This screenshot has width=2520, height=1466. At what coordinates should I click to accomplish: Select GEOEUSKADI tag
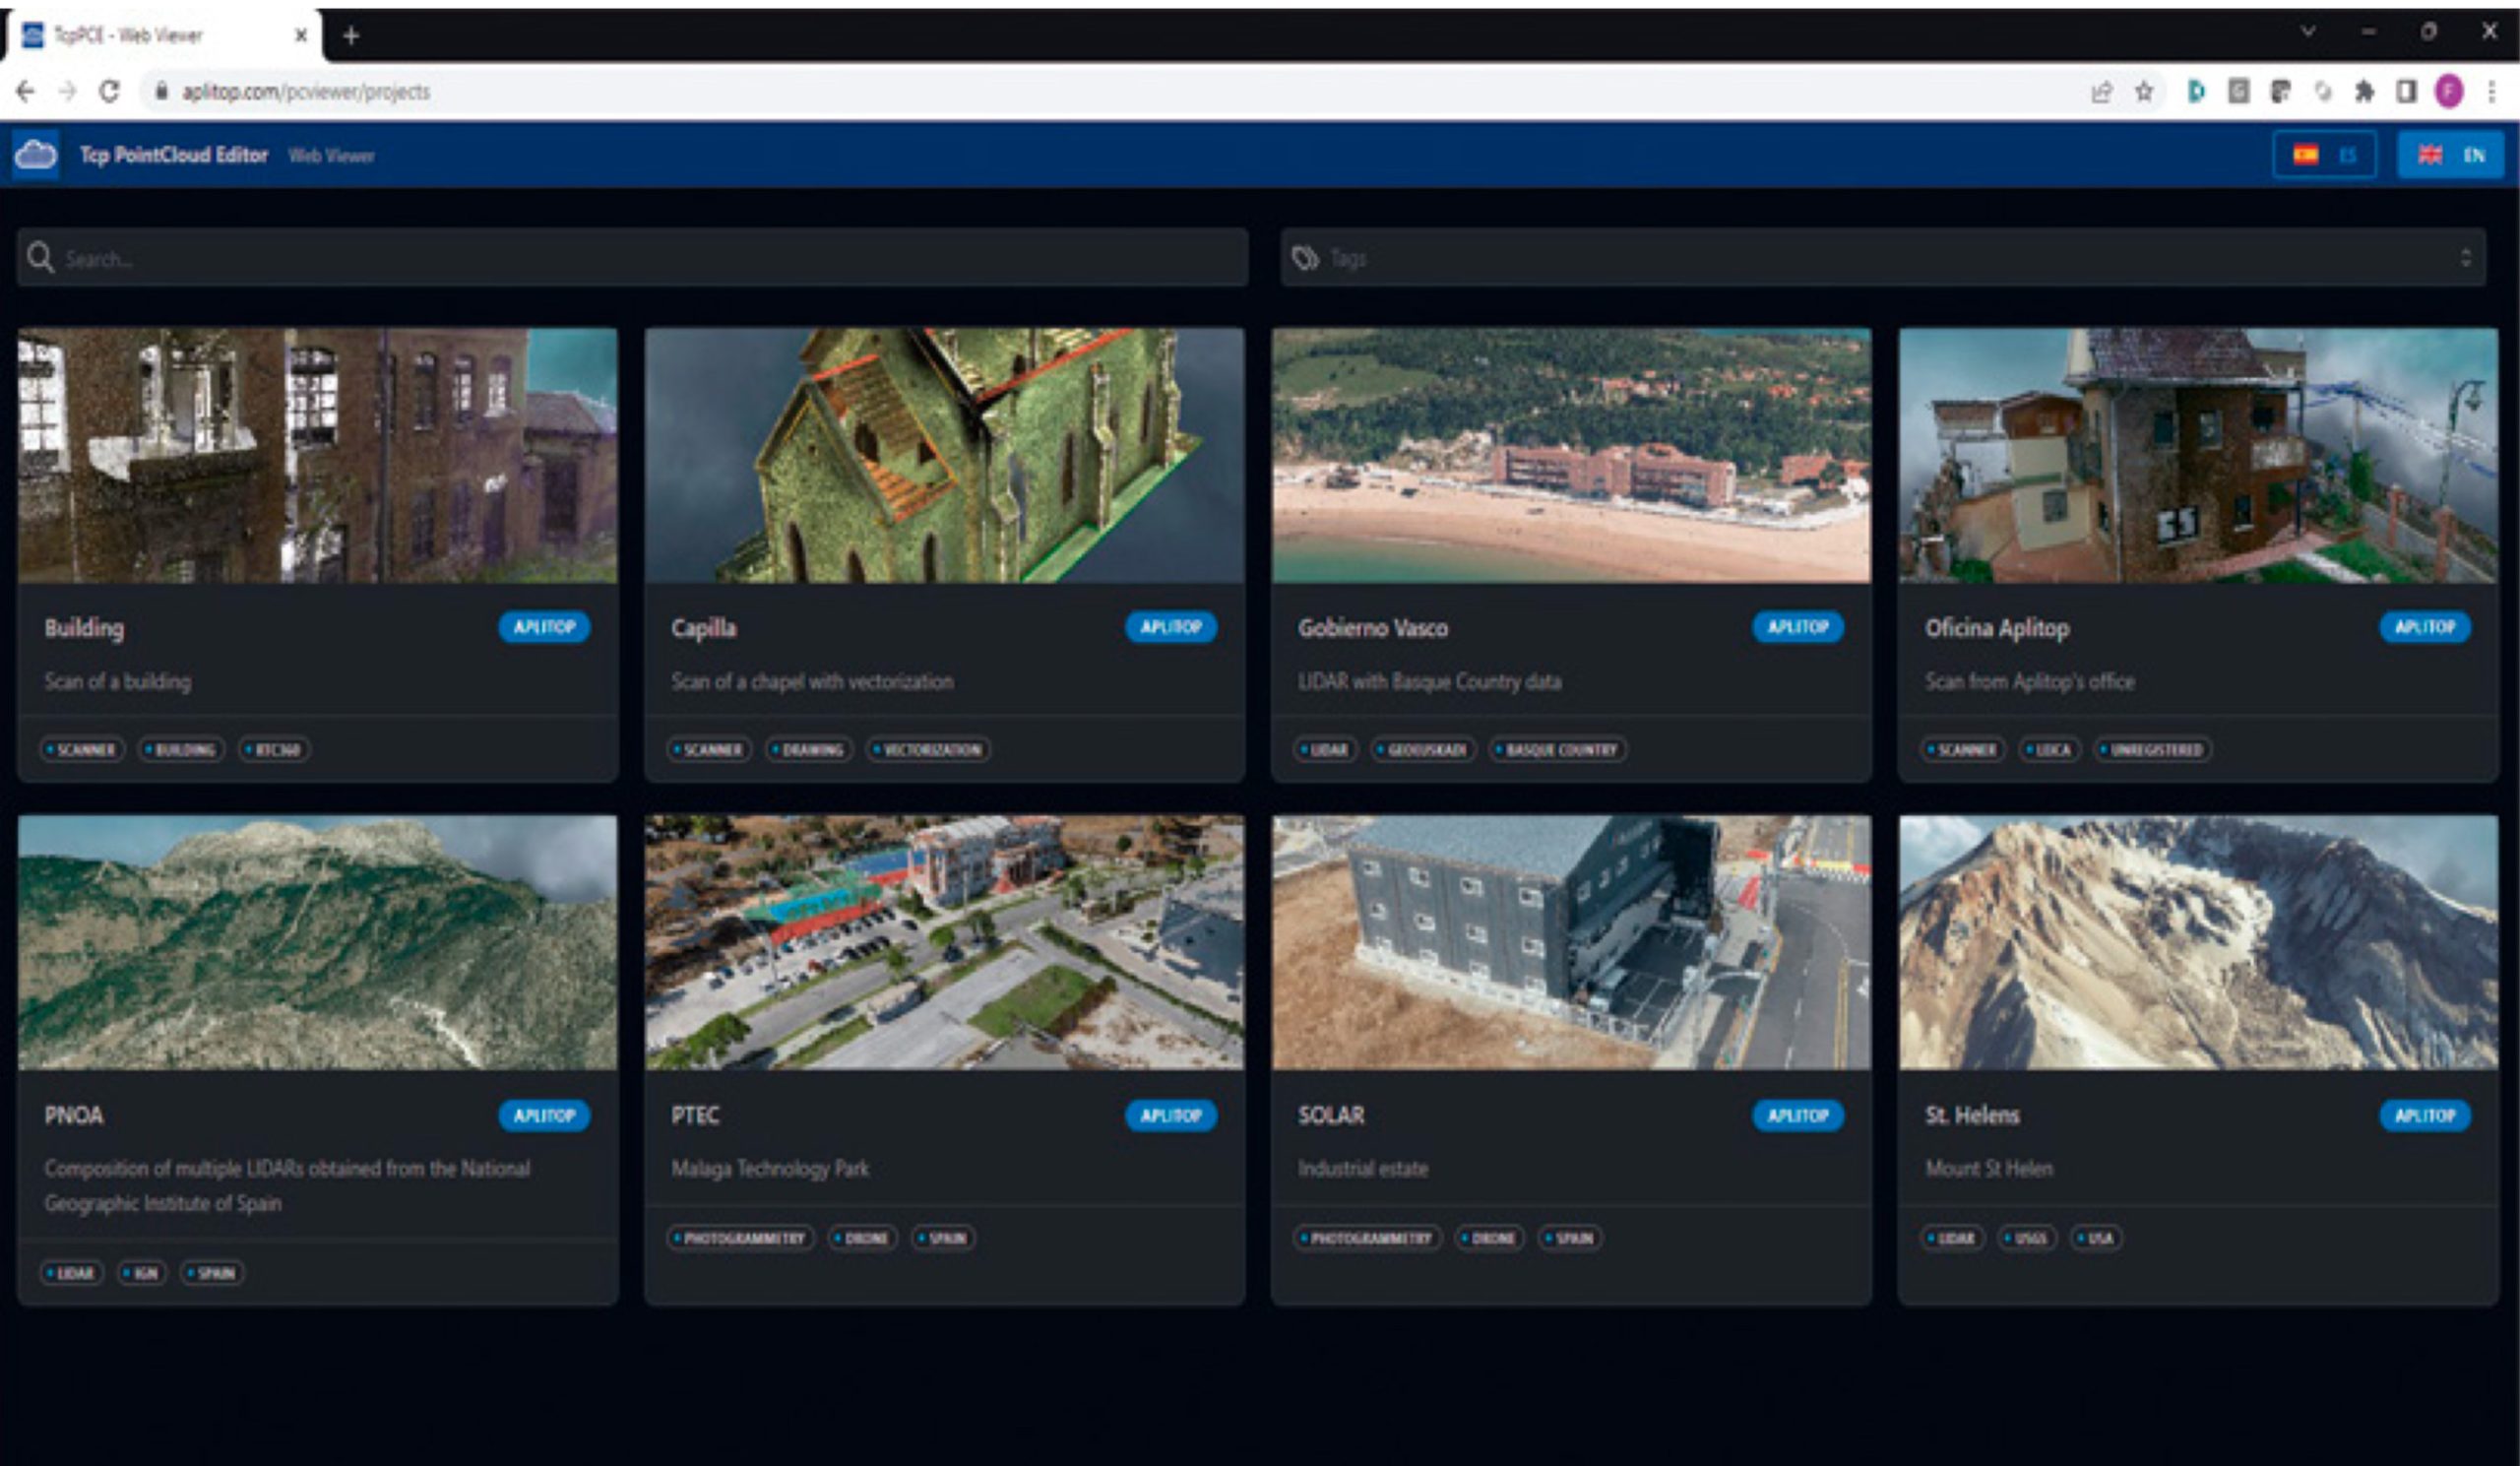click(x=1423, y=749)
